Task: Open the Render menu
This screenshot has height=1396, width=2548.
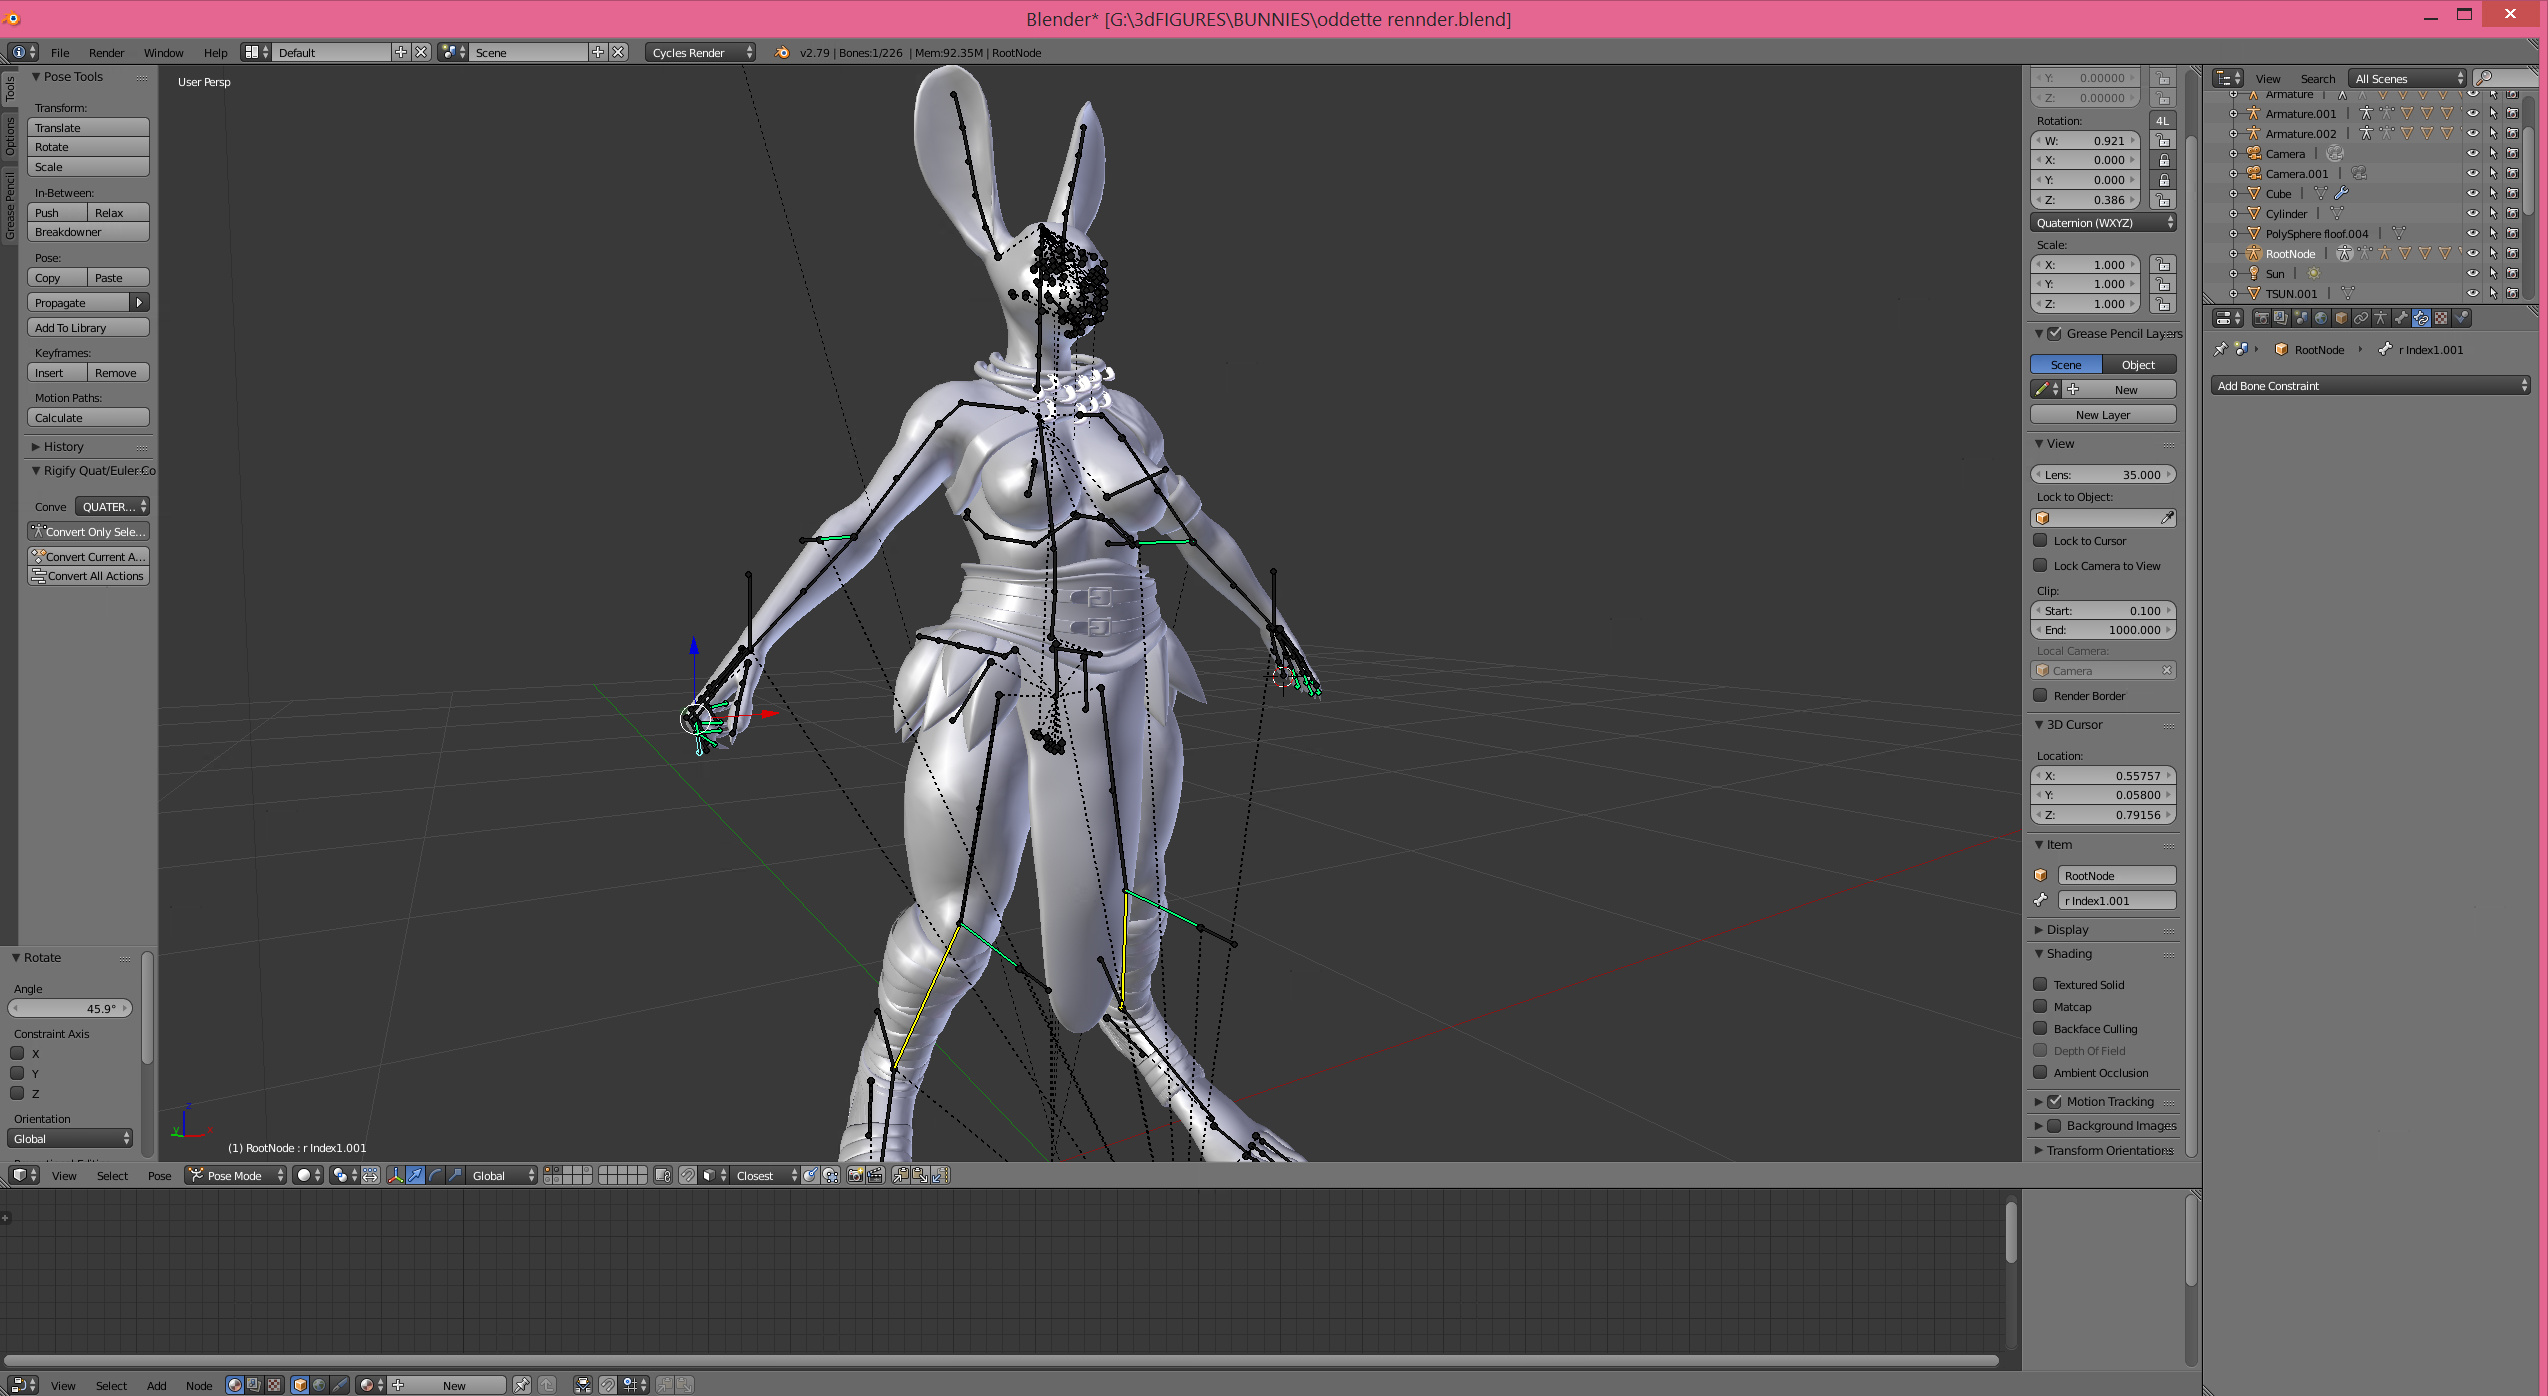Action: (106, 53)
